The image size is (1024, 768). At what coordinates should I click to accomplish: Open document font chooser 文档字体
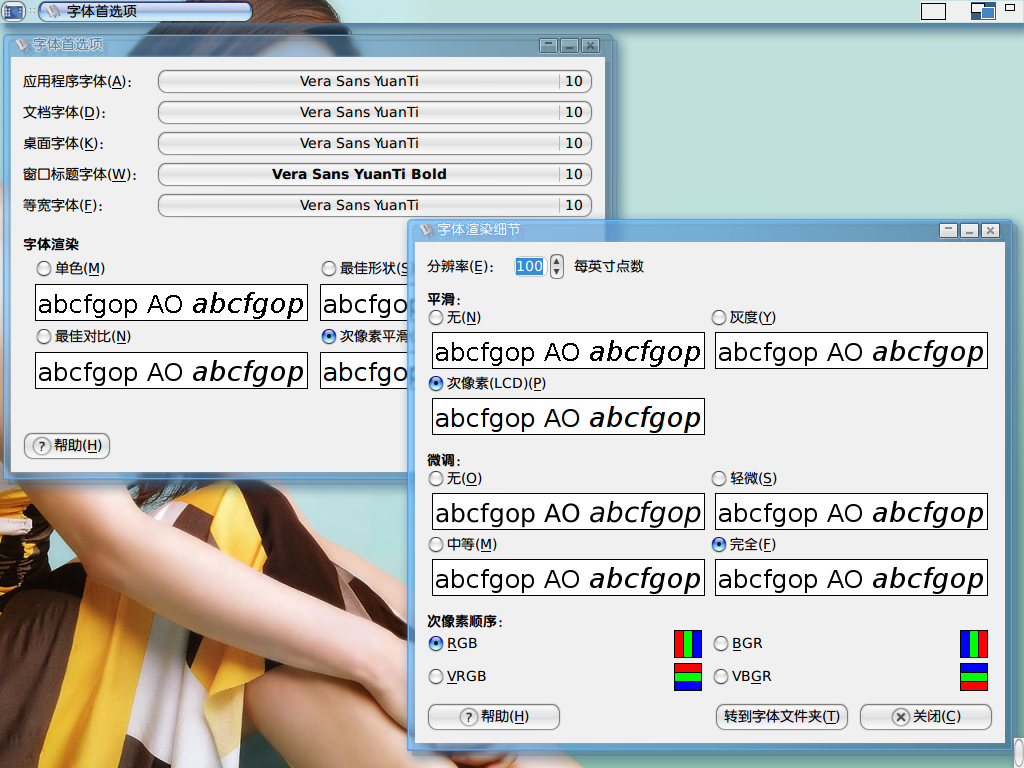[375, 112]
